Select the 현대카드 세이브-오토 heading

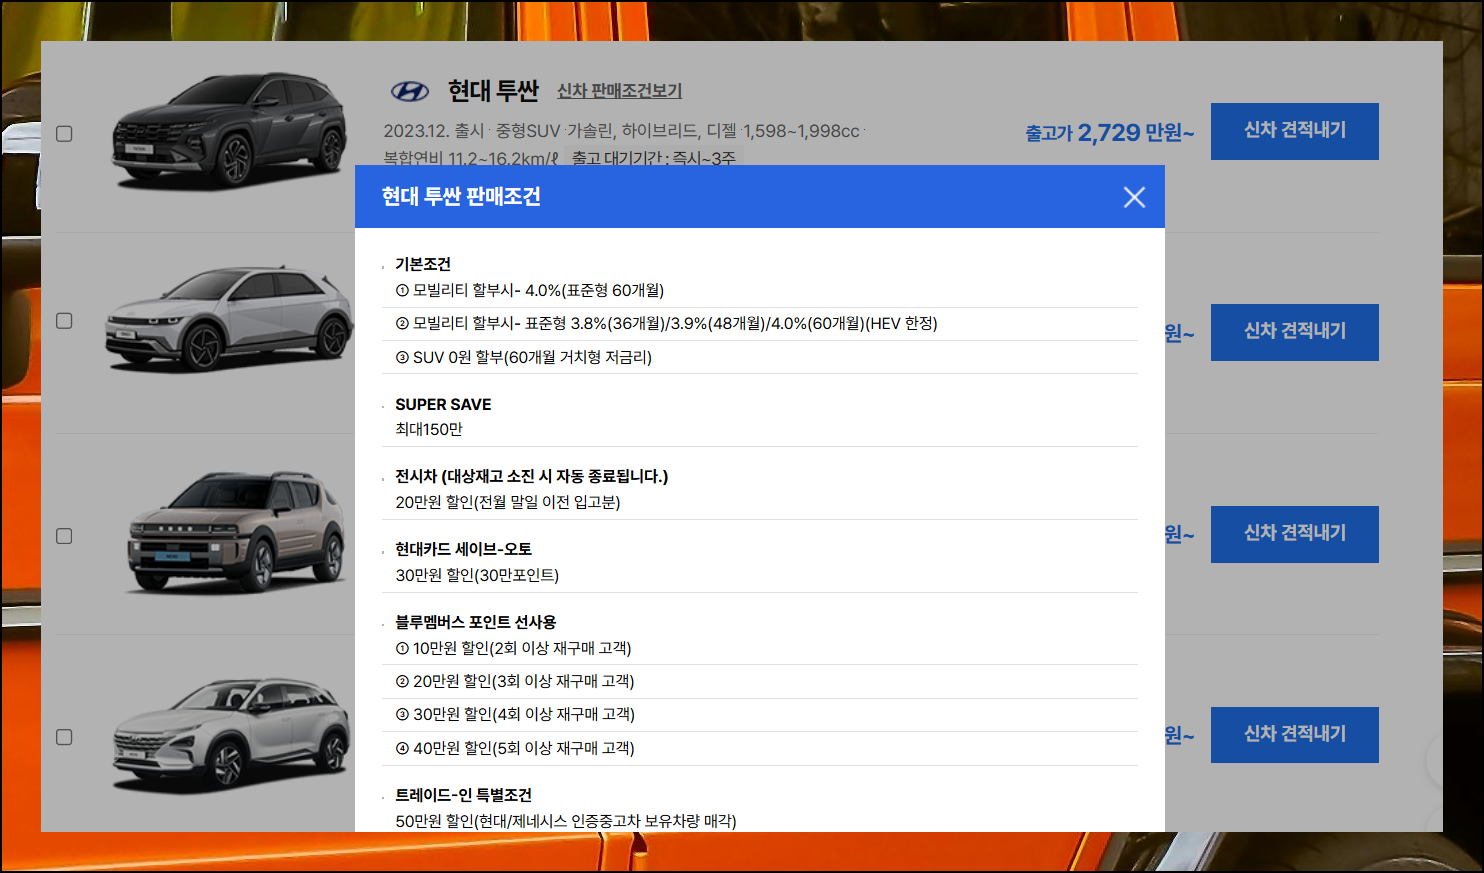point(463,549)
